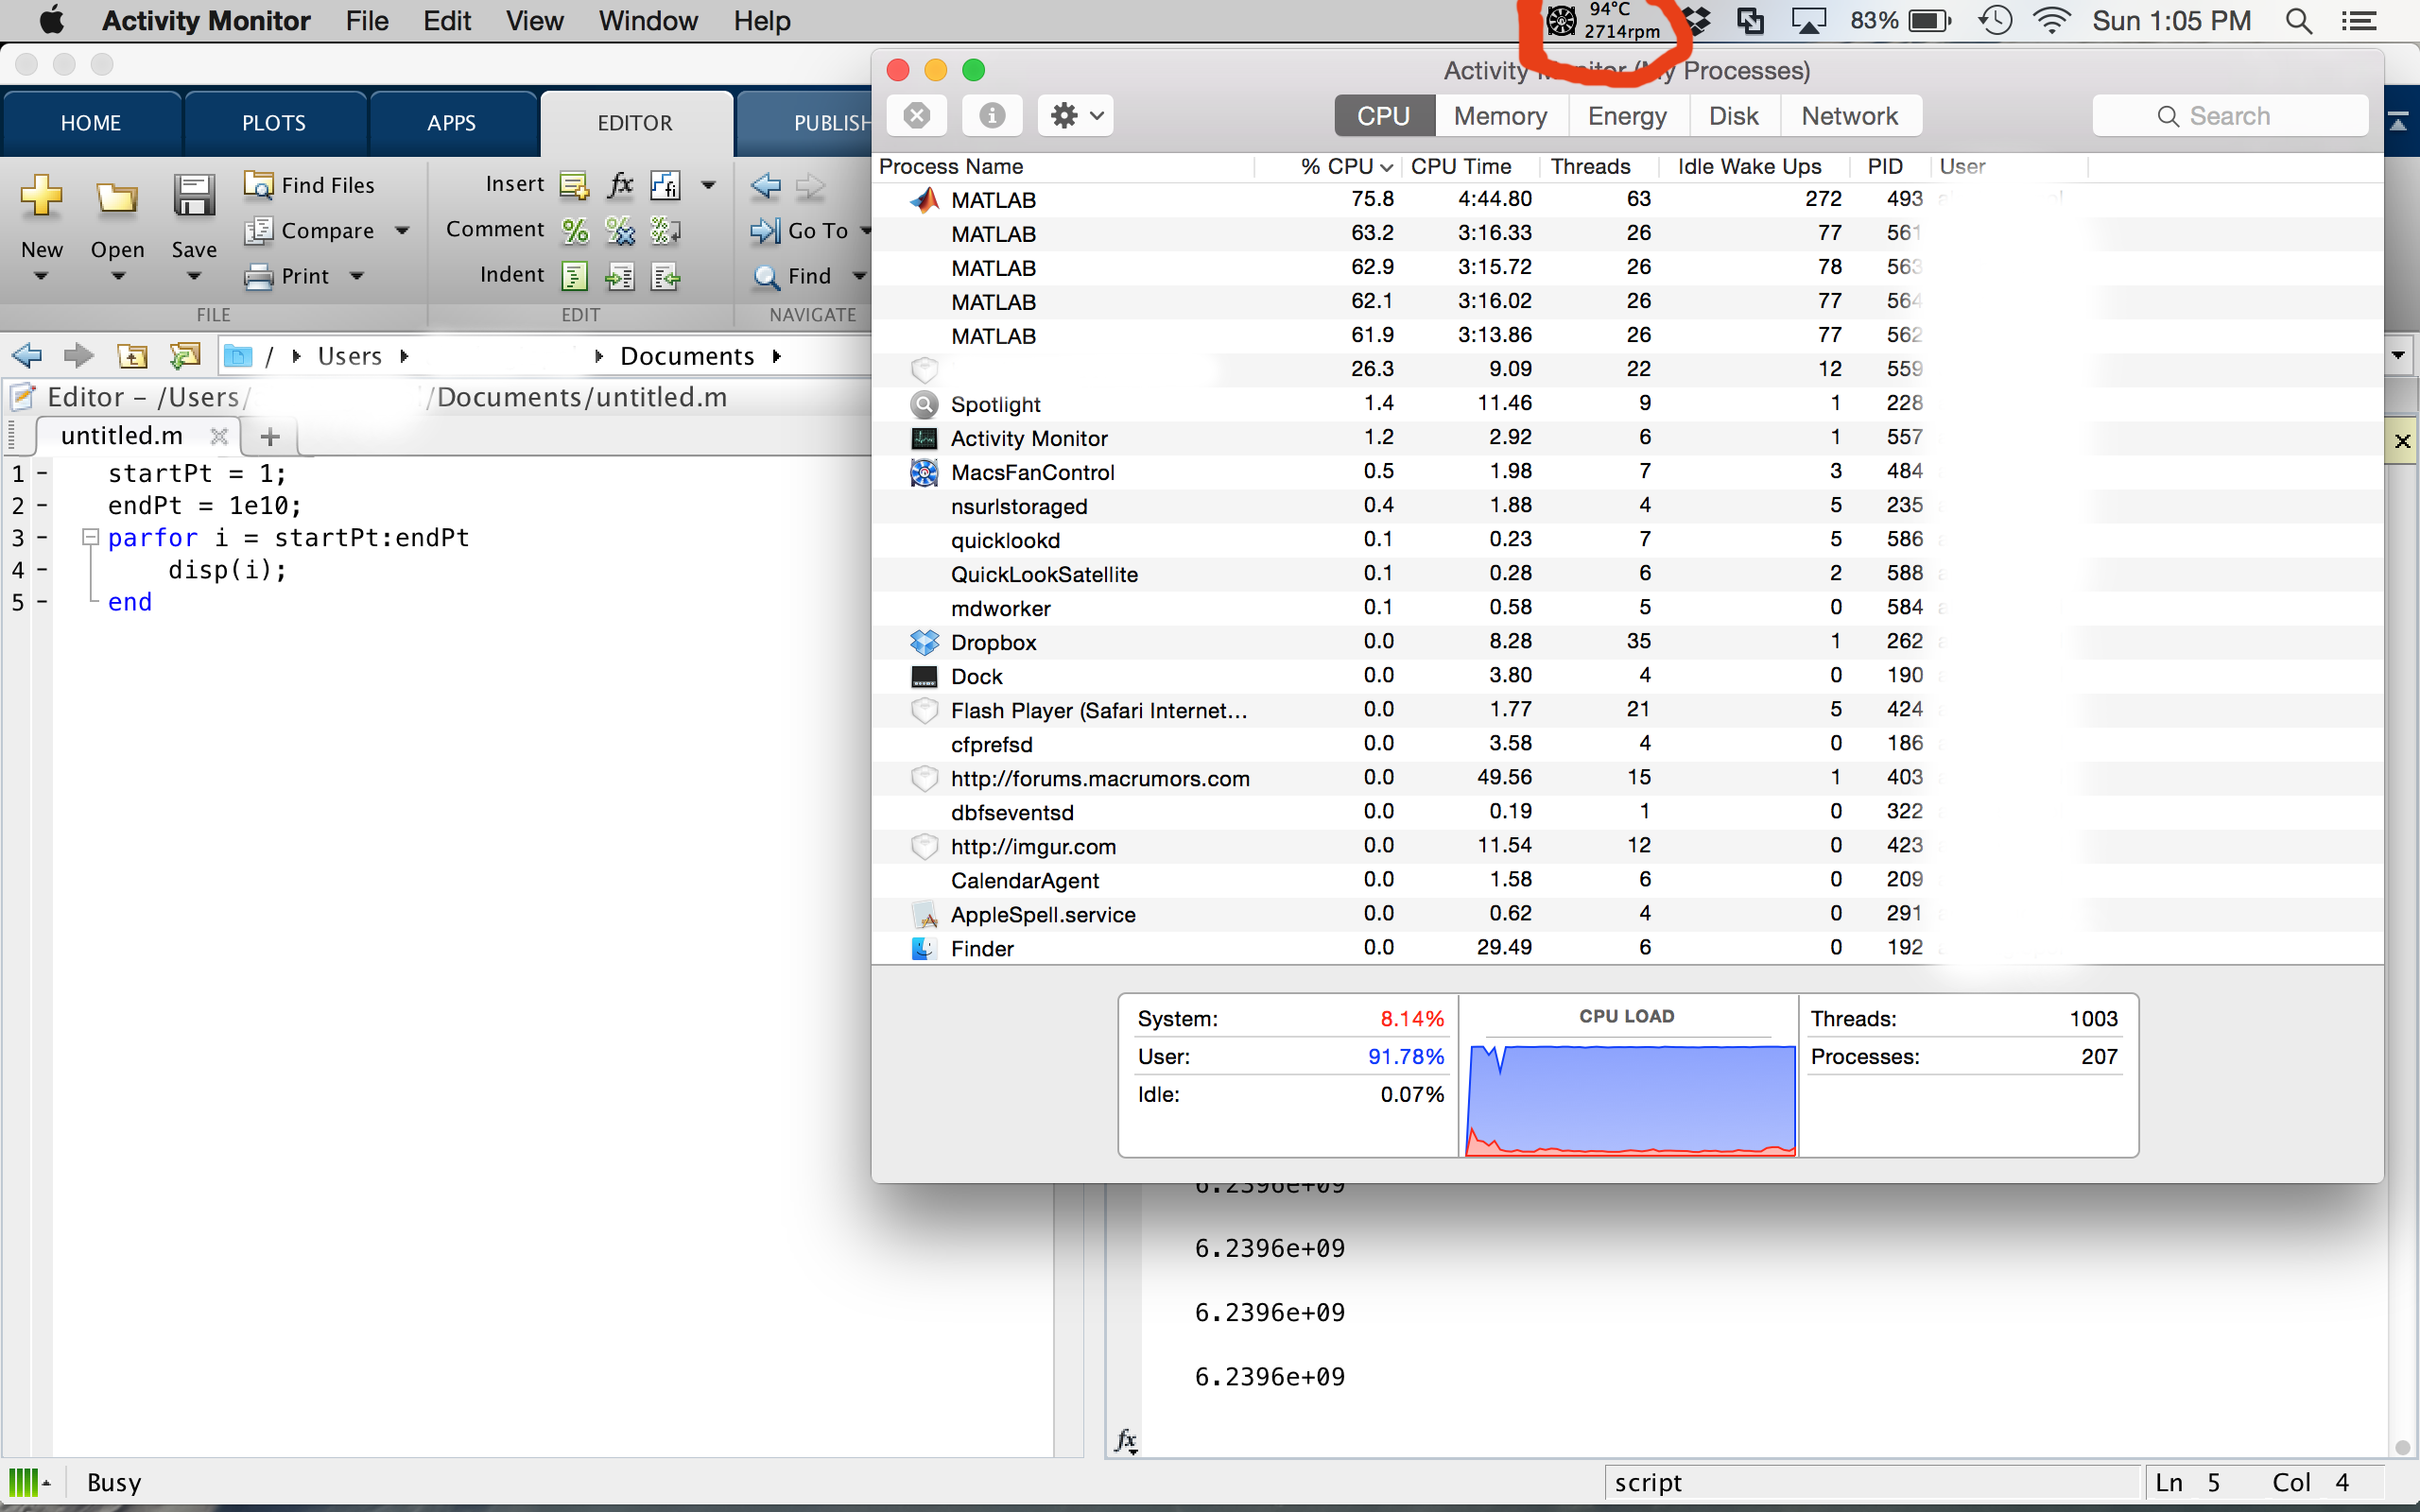This screenshot has height=1512, width=2420.
Task: Close the untitled.m editor tab
Action: 219,436
